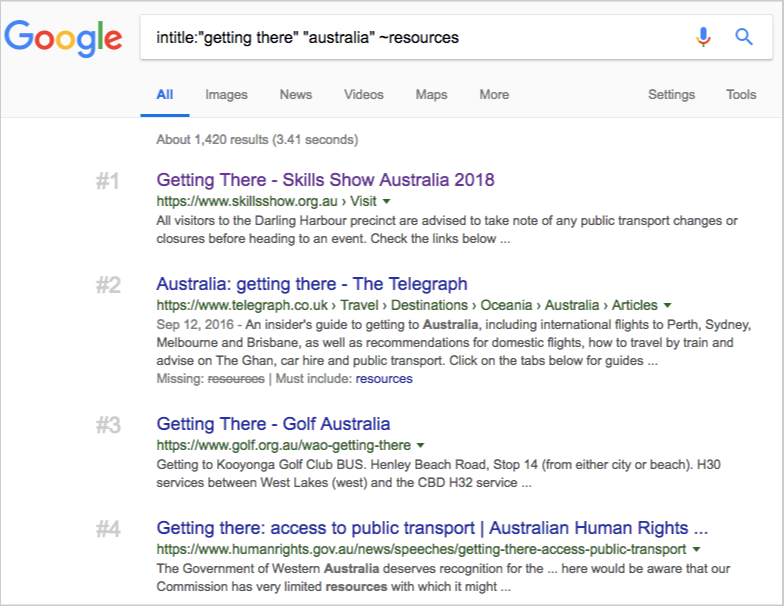Open the More menu
Viewport: 784px width, 606px height.
[x=494, y=94]
